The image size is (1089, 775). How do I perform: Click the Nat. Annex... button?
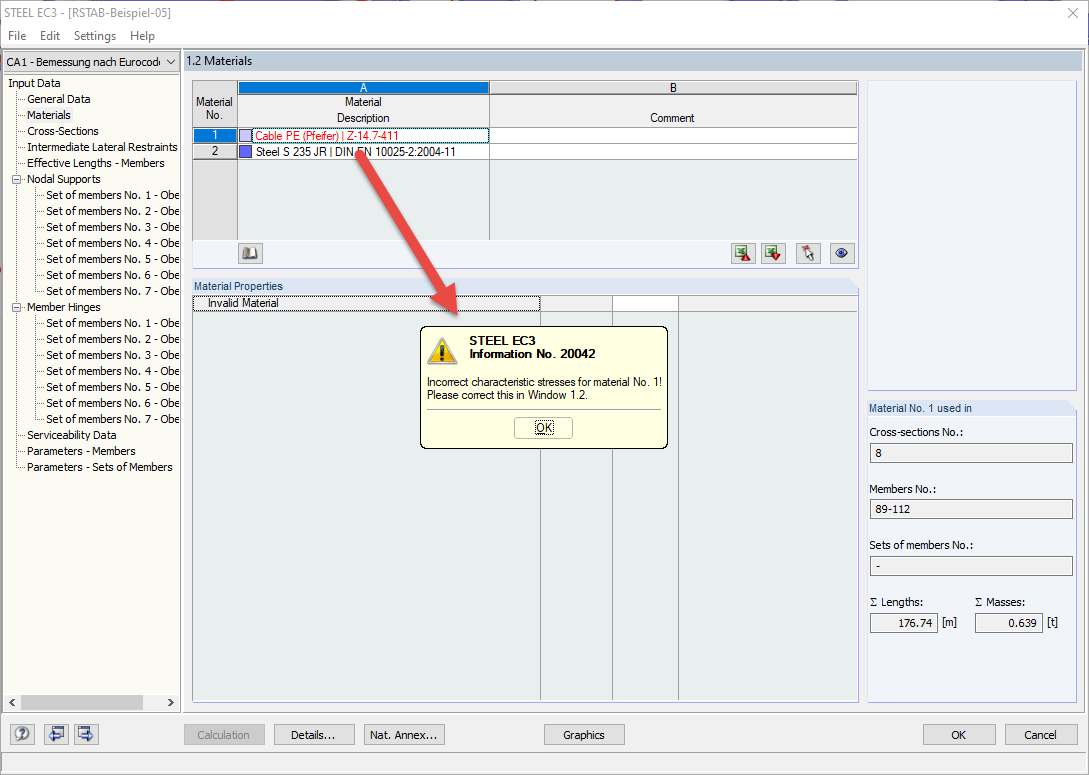point(404,735)
